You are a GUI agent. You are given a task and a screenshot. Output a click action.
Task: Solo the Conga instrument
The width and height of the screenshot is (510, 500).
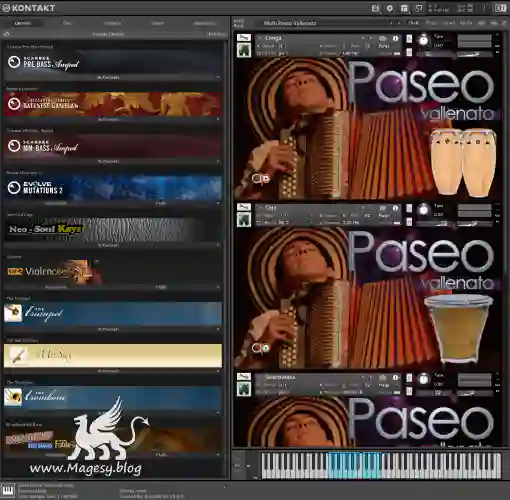coord(409,39)
